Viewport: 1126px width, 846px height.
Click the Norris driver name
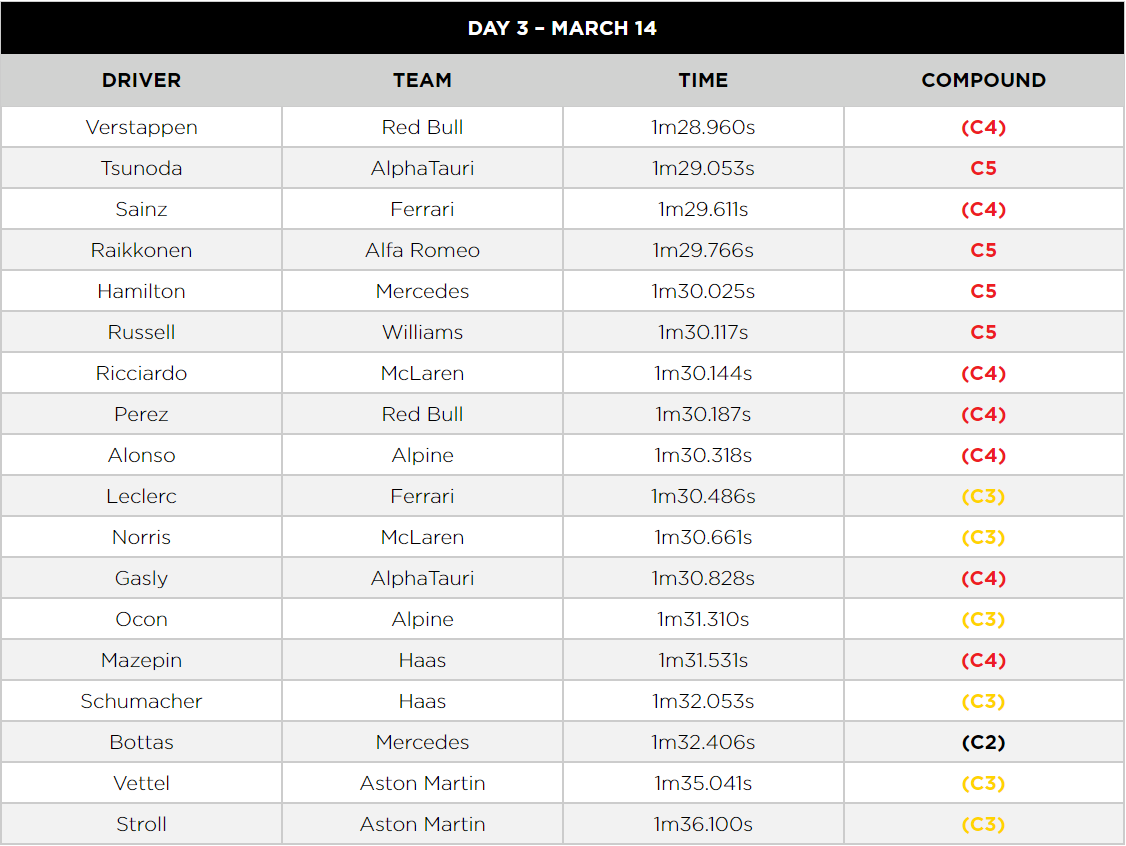click(141, 537)
